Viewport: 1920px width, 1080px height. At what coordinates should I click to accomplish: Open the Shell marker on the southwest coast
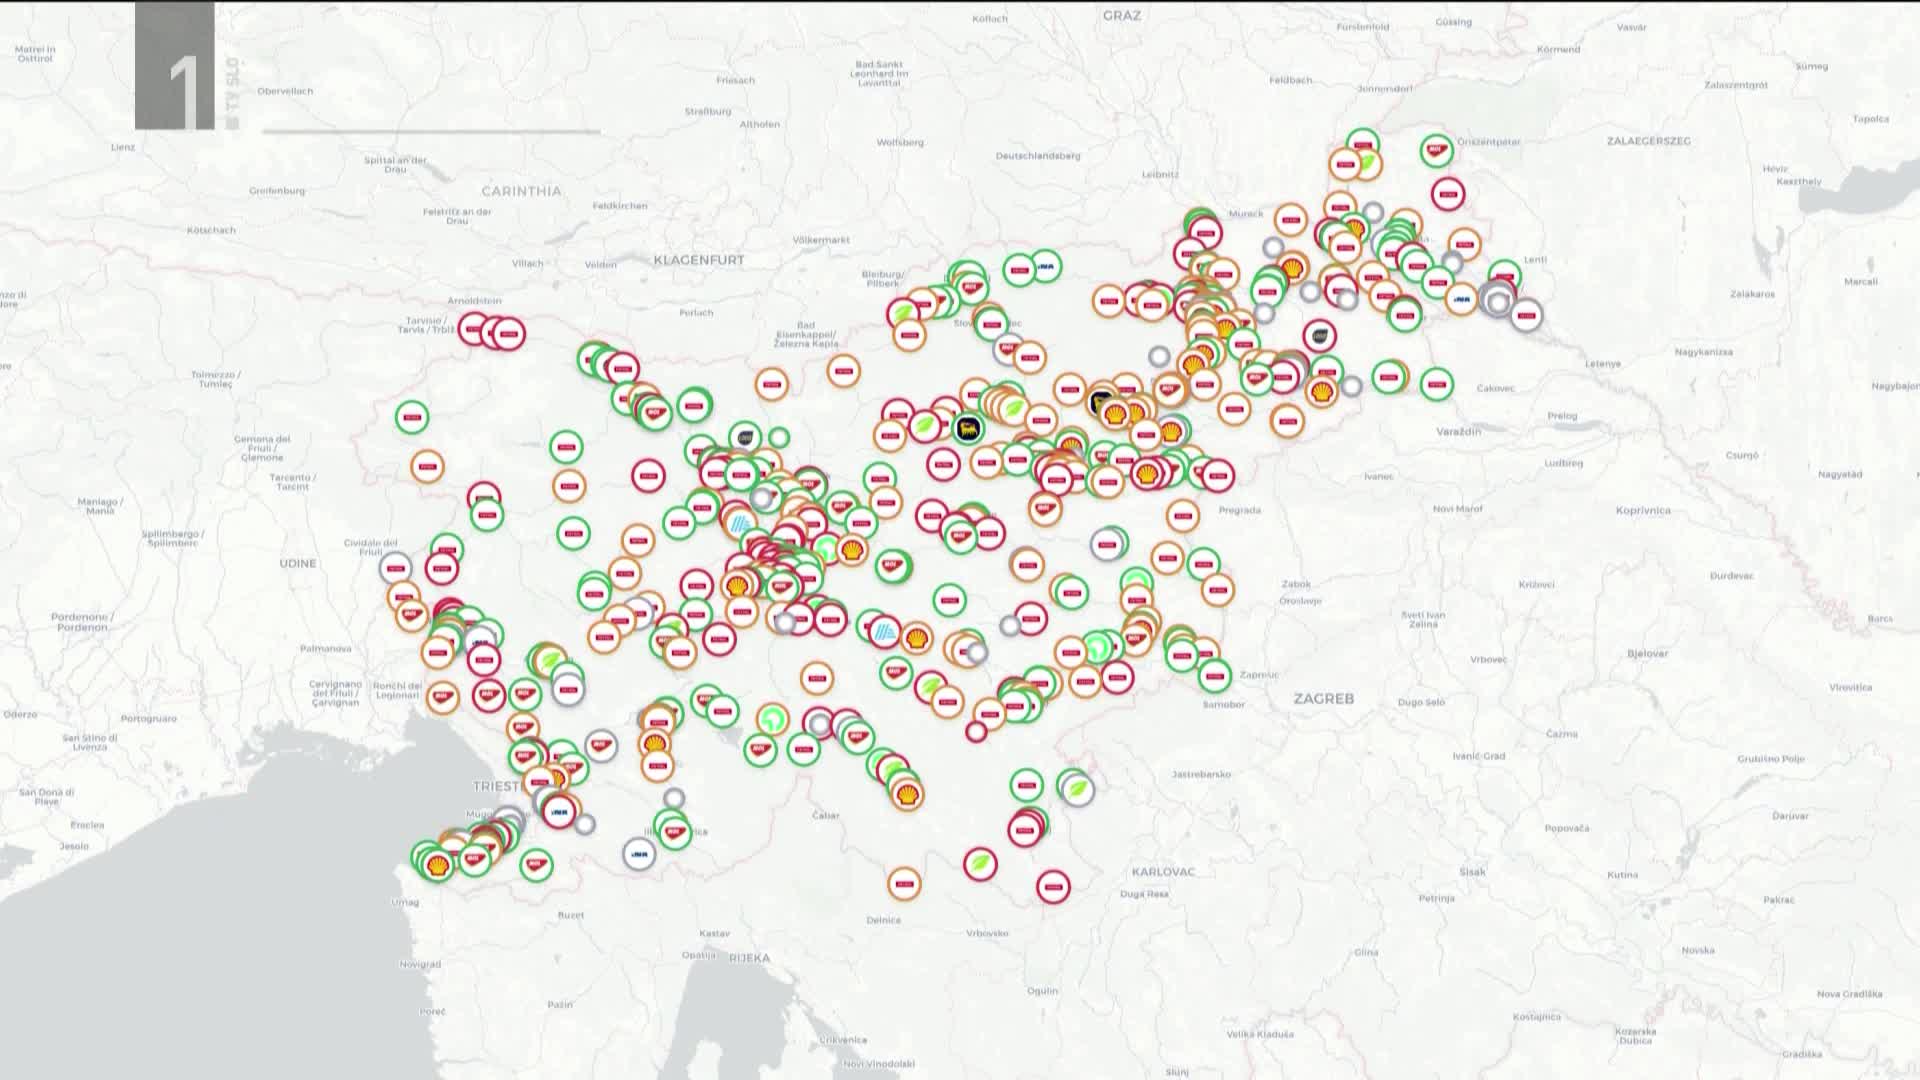coord(436,865)
